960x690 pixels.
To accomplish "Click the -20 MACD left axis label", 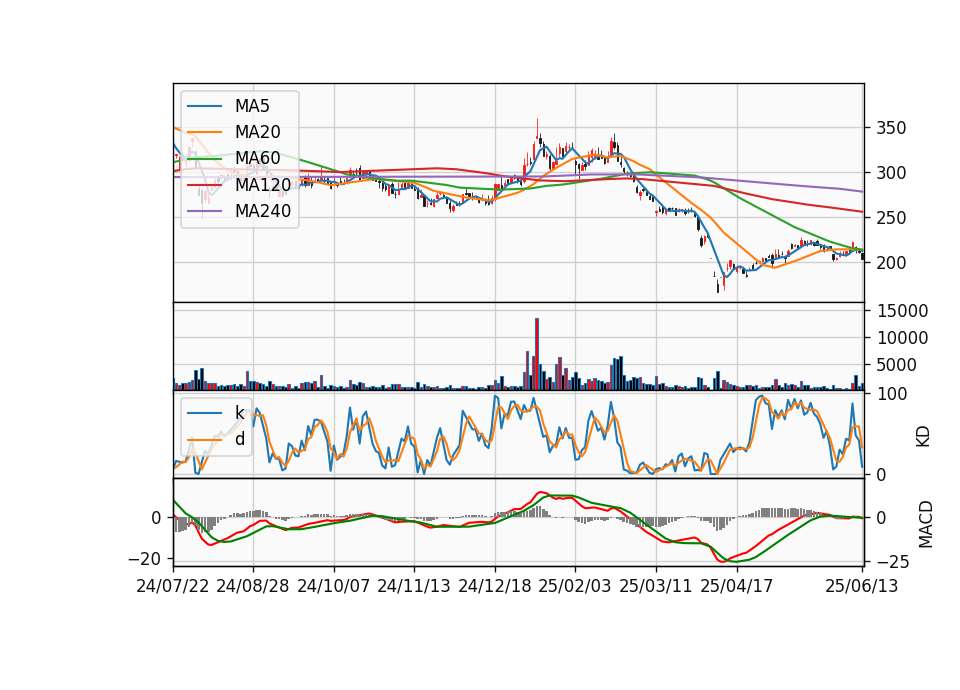I will pos(144,559).
